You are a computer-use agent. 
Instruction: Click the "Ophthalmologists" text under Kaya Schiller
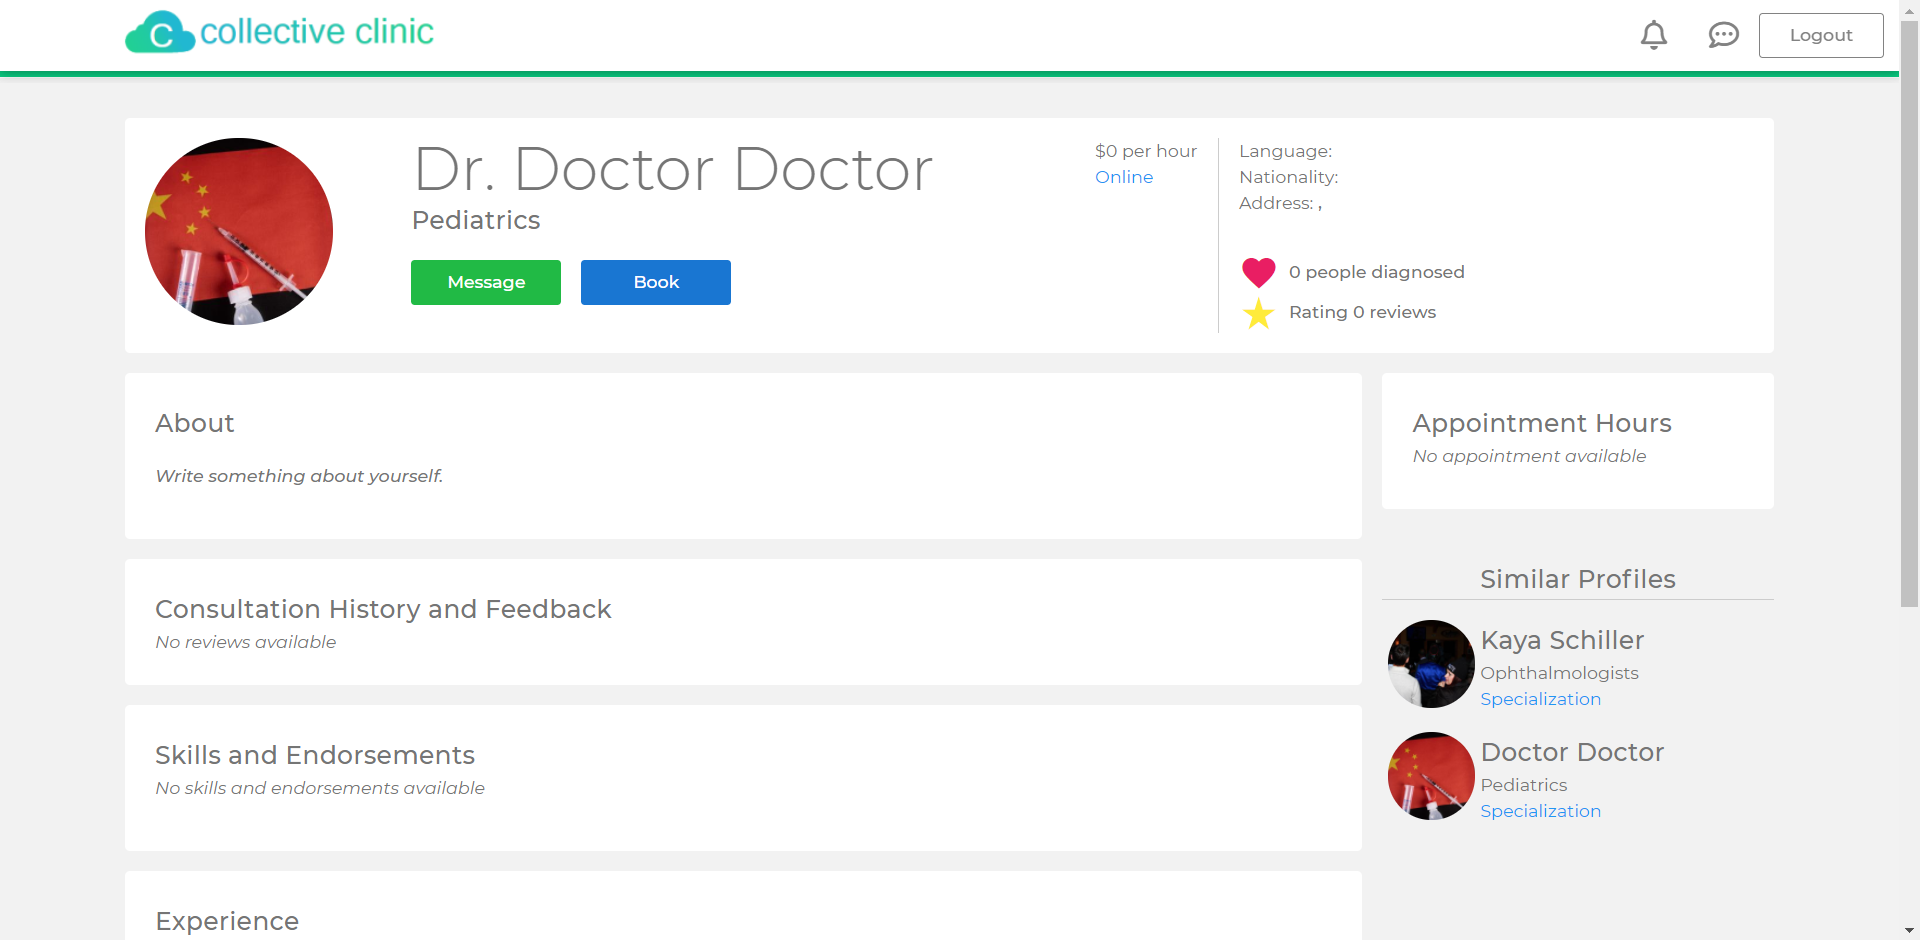(x=1559, y=673)
